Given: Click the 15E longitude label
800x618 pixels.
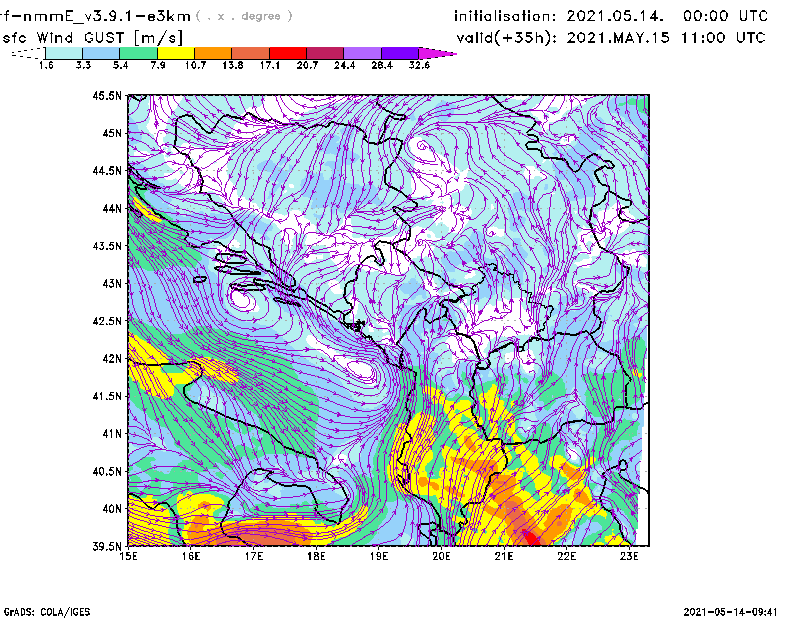Looking at the screenshot, I should [128, 556].
